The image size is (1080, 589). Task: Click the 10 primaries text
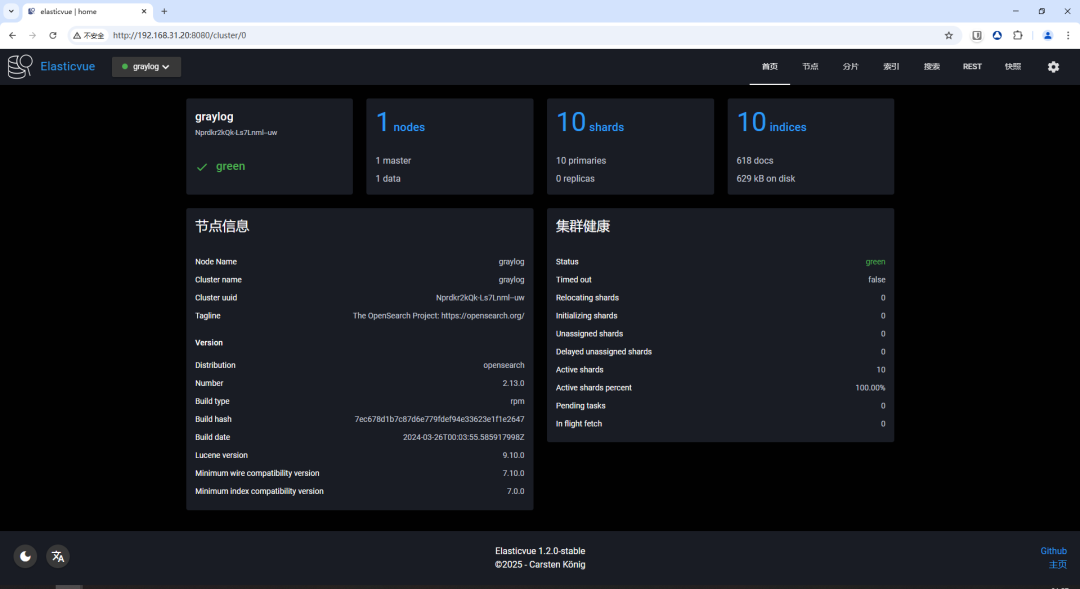click(x=581, y=161)
